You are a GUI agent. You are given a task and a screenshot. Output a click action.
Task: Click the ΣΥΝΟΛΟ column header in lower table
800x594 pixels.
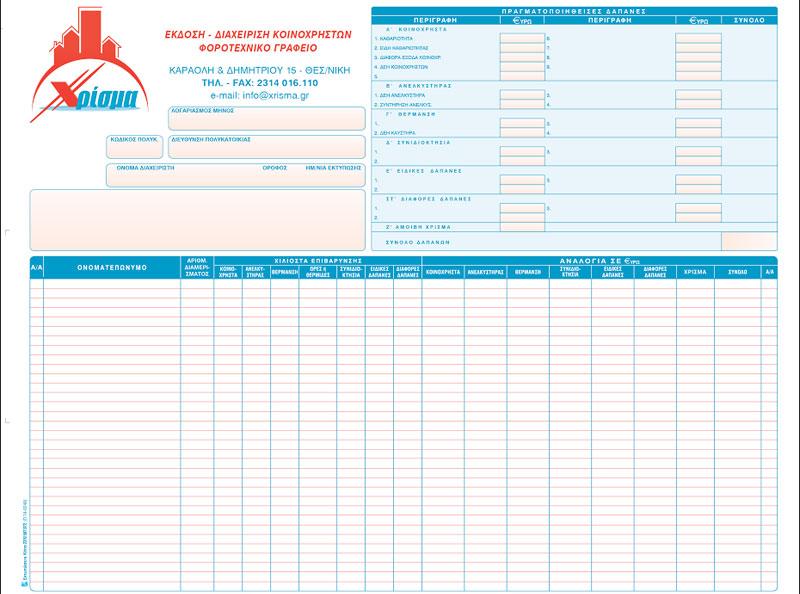(737, 272)
